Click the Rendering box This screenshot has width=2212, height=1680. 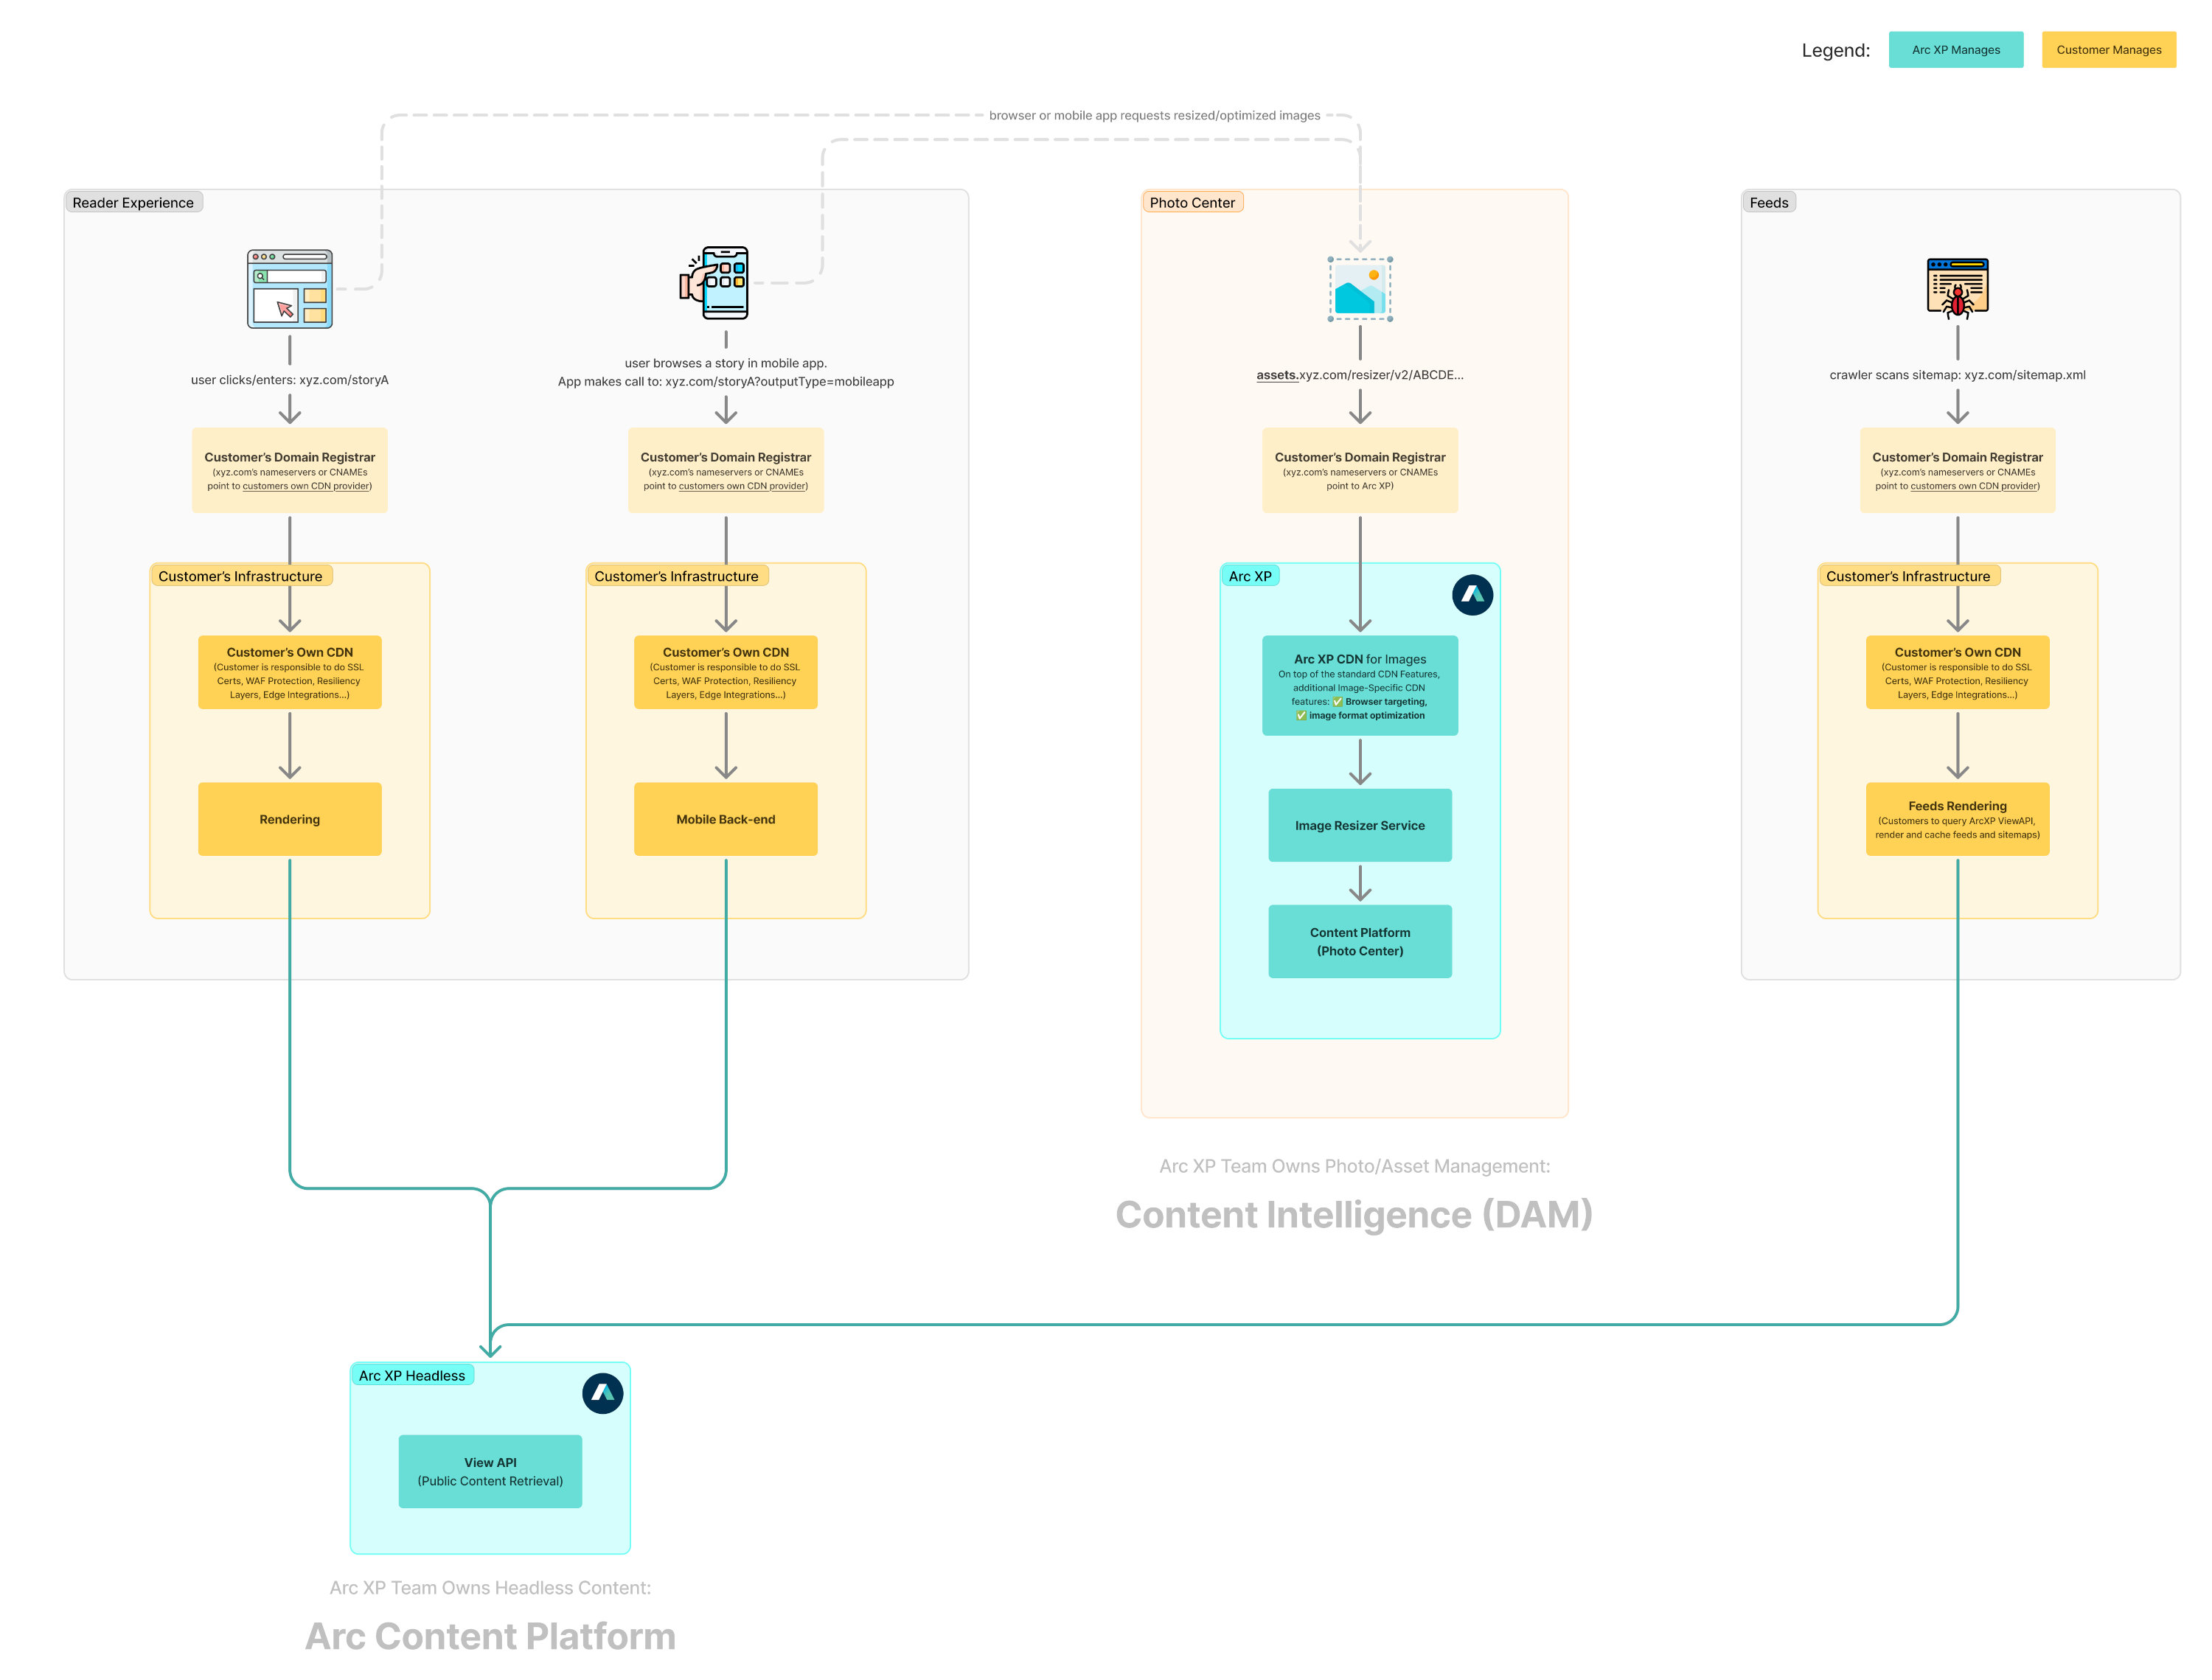click(x=290, y=819)
